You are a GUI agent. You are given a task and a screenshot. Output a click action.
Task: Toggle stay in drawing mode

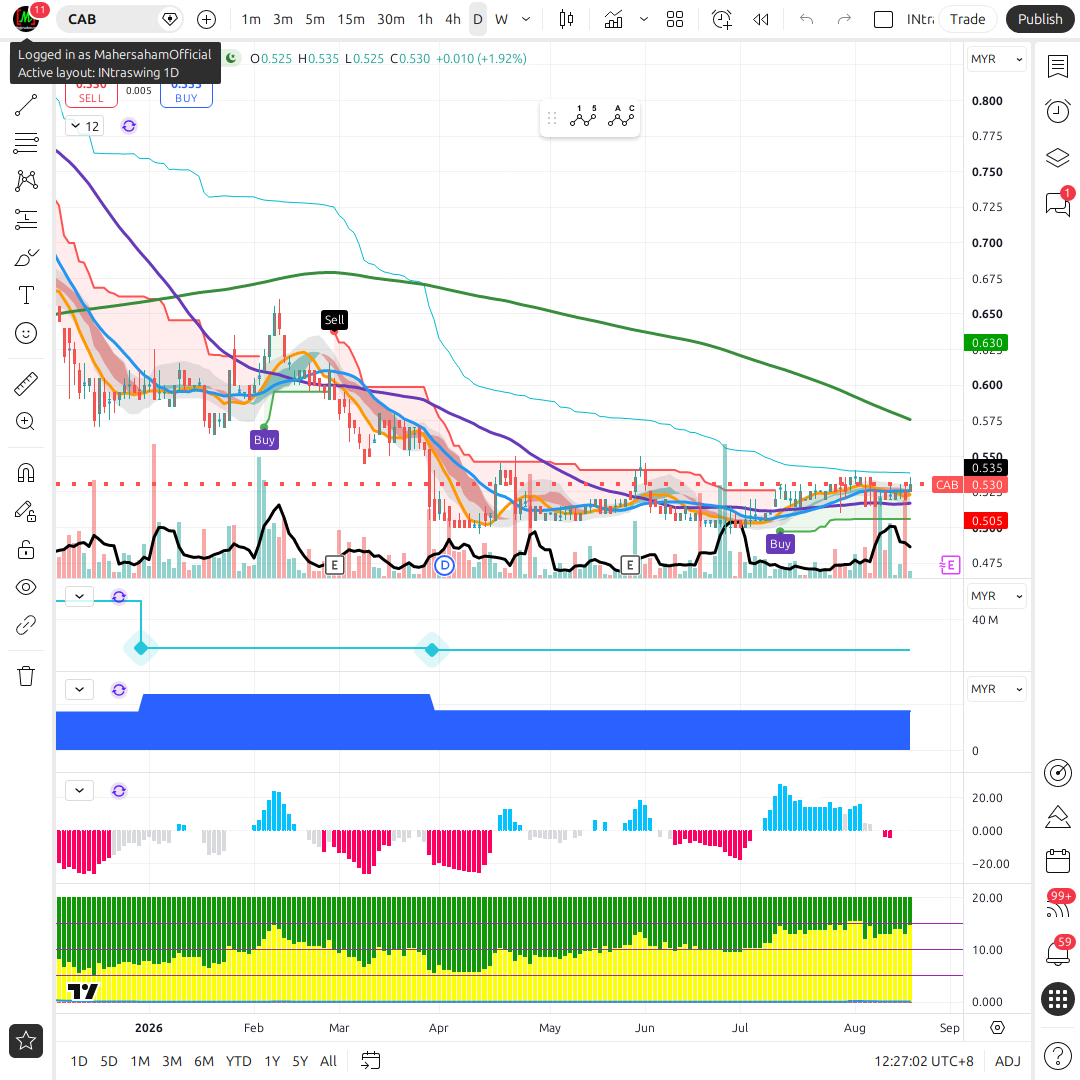pyautogui.click(x=26, y=512)
